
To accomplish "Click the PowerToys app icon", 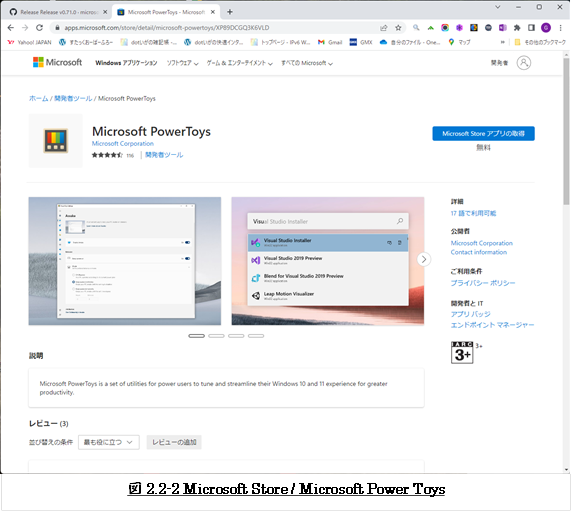I will [x=56, y=141].
